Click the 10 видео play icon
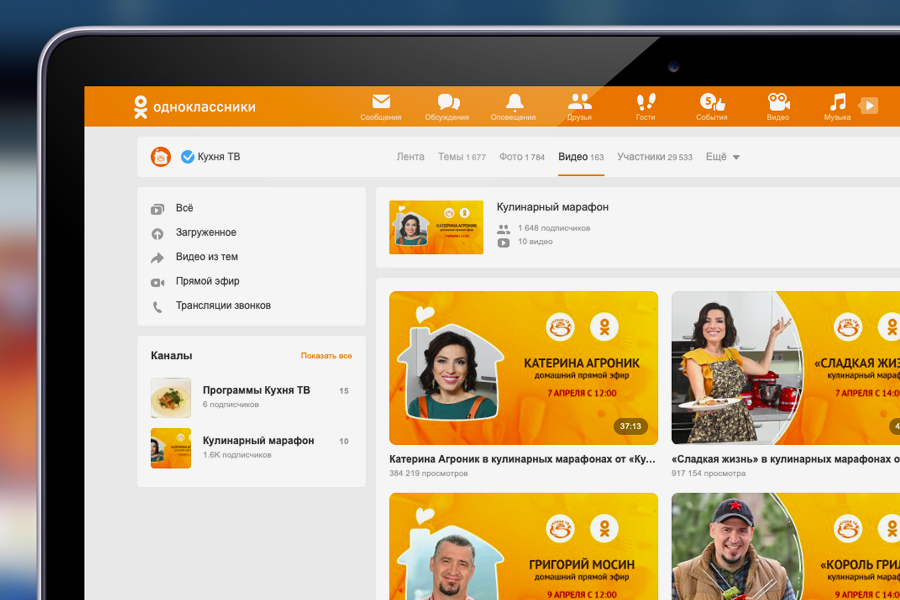 (503, 242)
